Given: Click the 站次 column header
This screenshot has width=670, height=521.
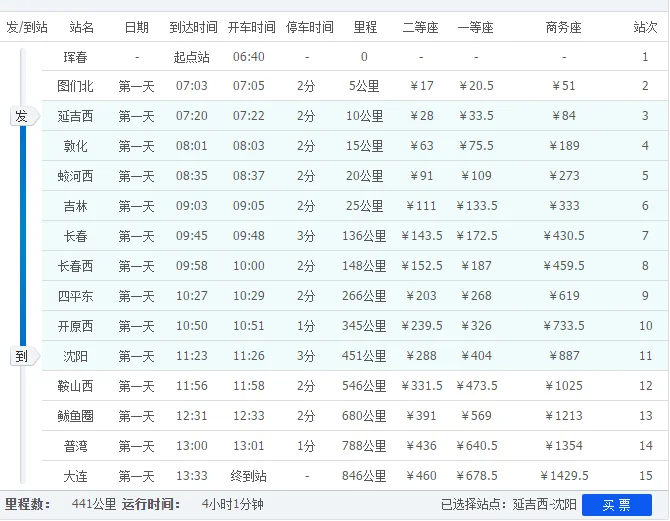Looking at the screenshot, I should coord(645,27).
